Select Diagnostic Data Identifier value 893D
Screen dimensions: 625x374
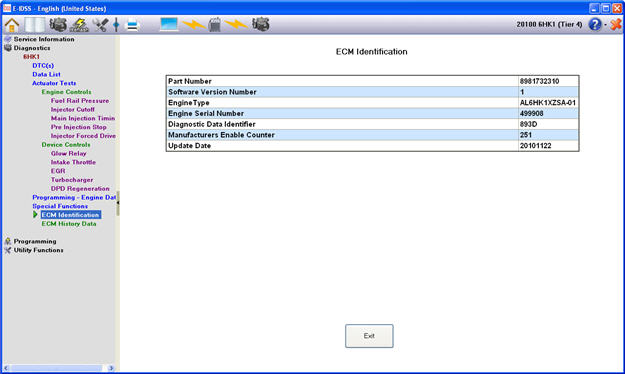pos(528,124)
